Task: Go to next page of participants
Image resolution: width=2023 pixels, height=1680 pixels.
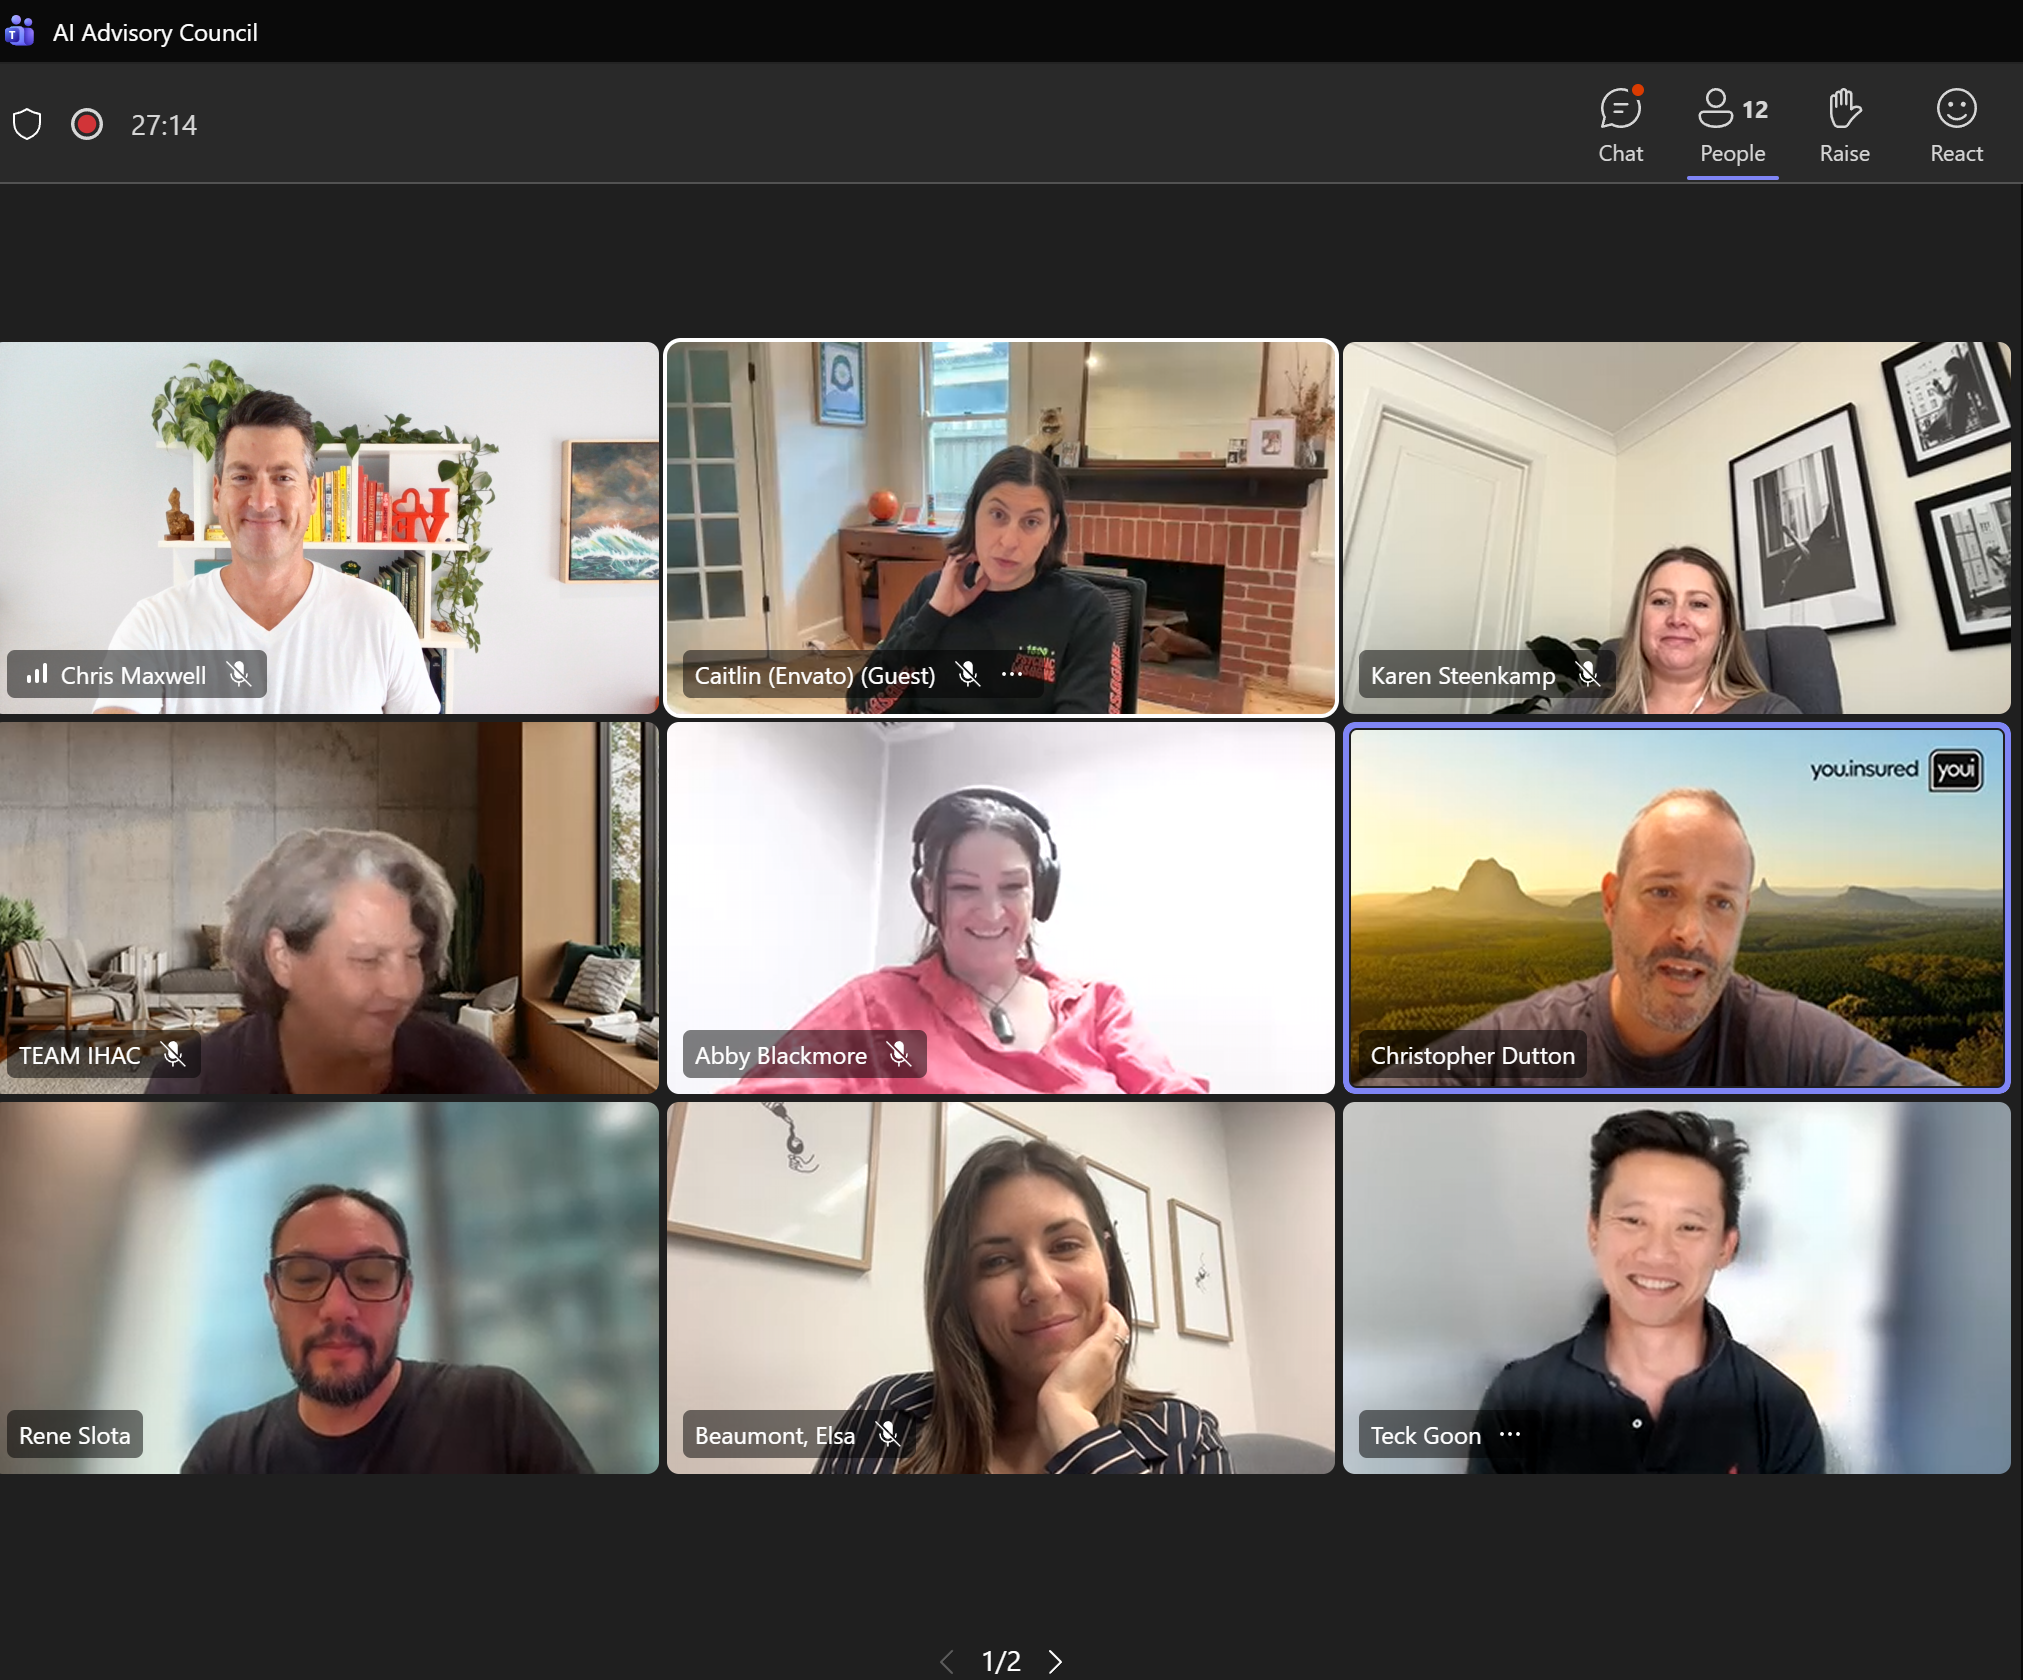Action: (1055, 1661)
